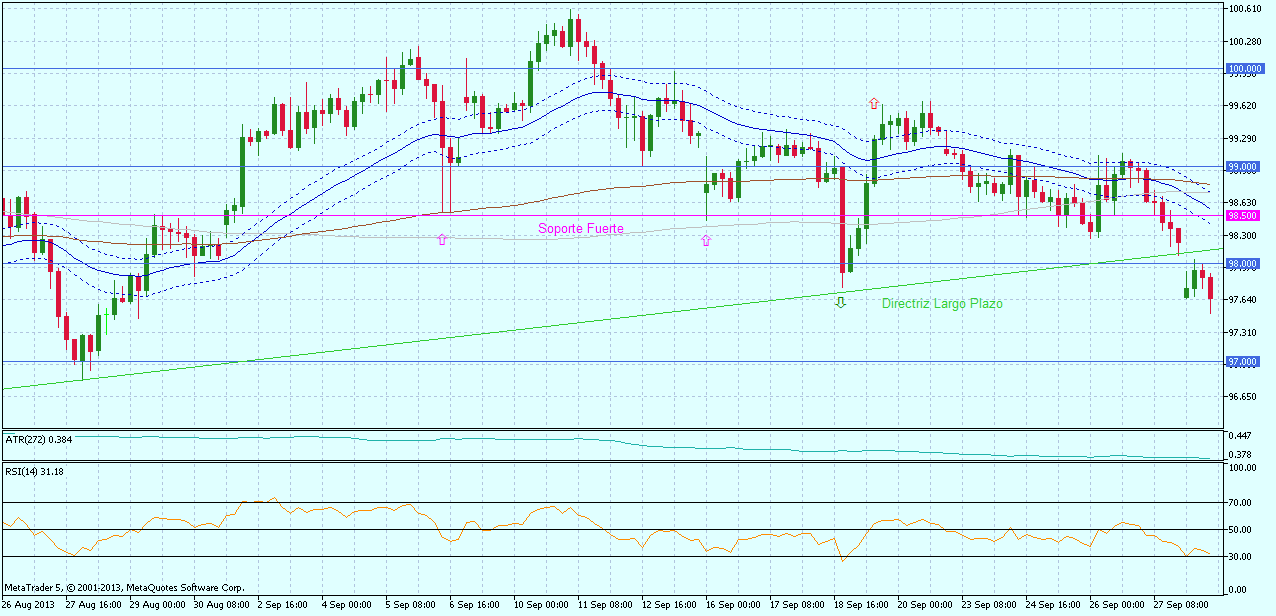Click the yellow down arrow beside the trendline label
This screenshot has width=1276, height=616.
coord(841,303)
